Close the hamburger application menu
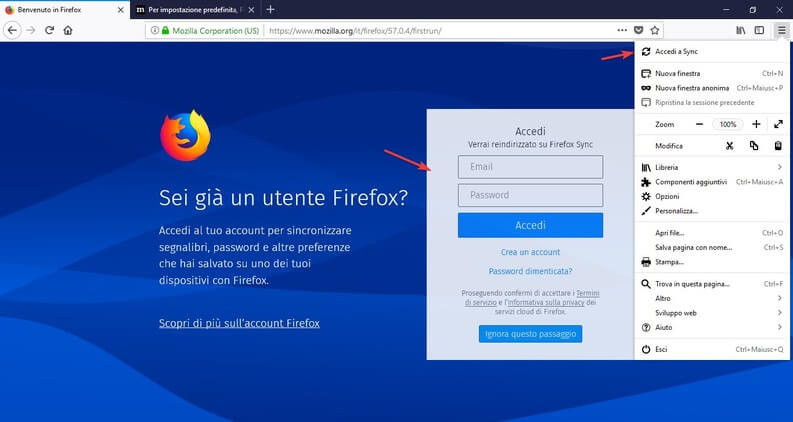The height and width of the screenshot is (422, 793). (x=782, y=30)
